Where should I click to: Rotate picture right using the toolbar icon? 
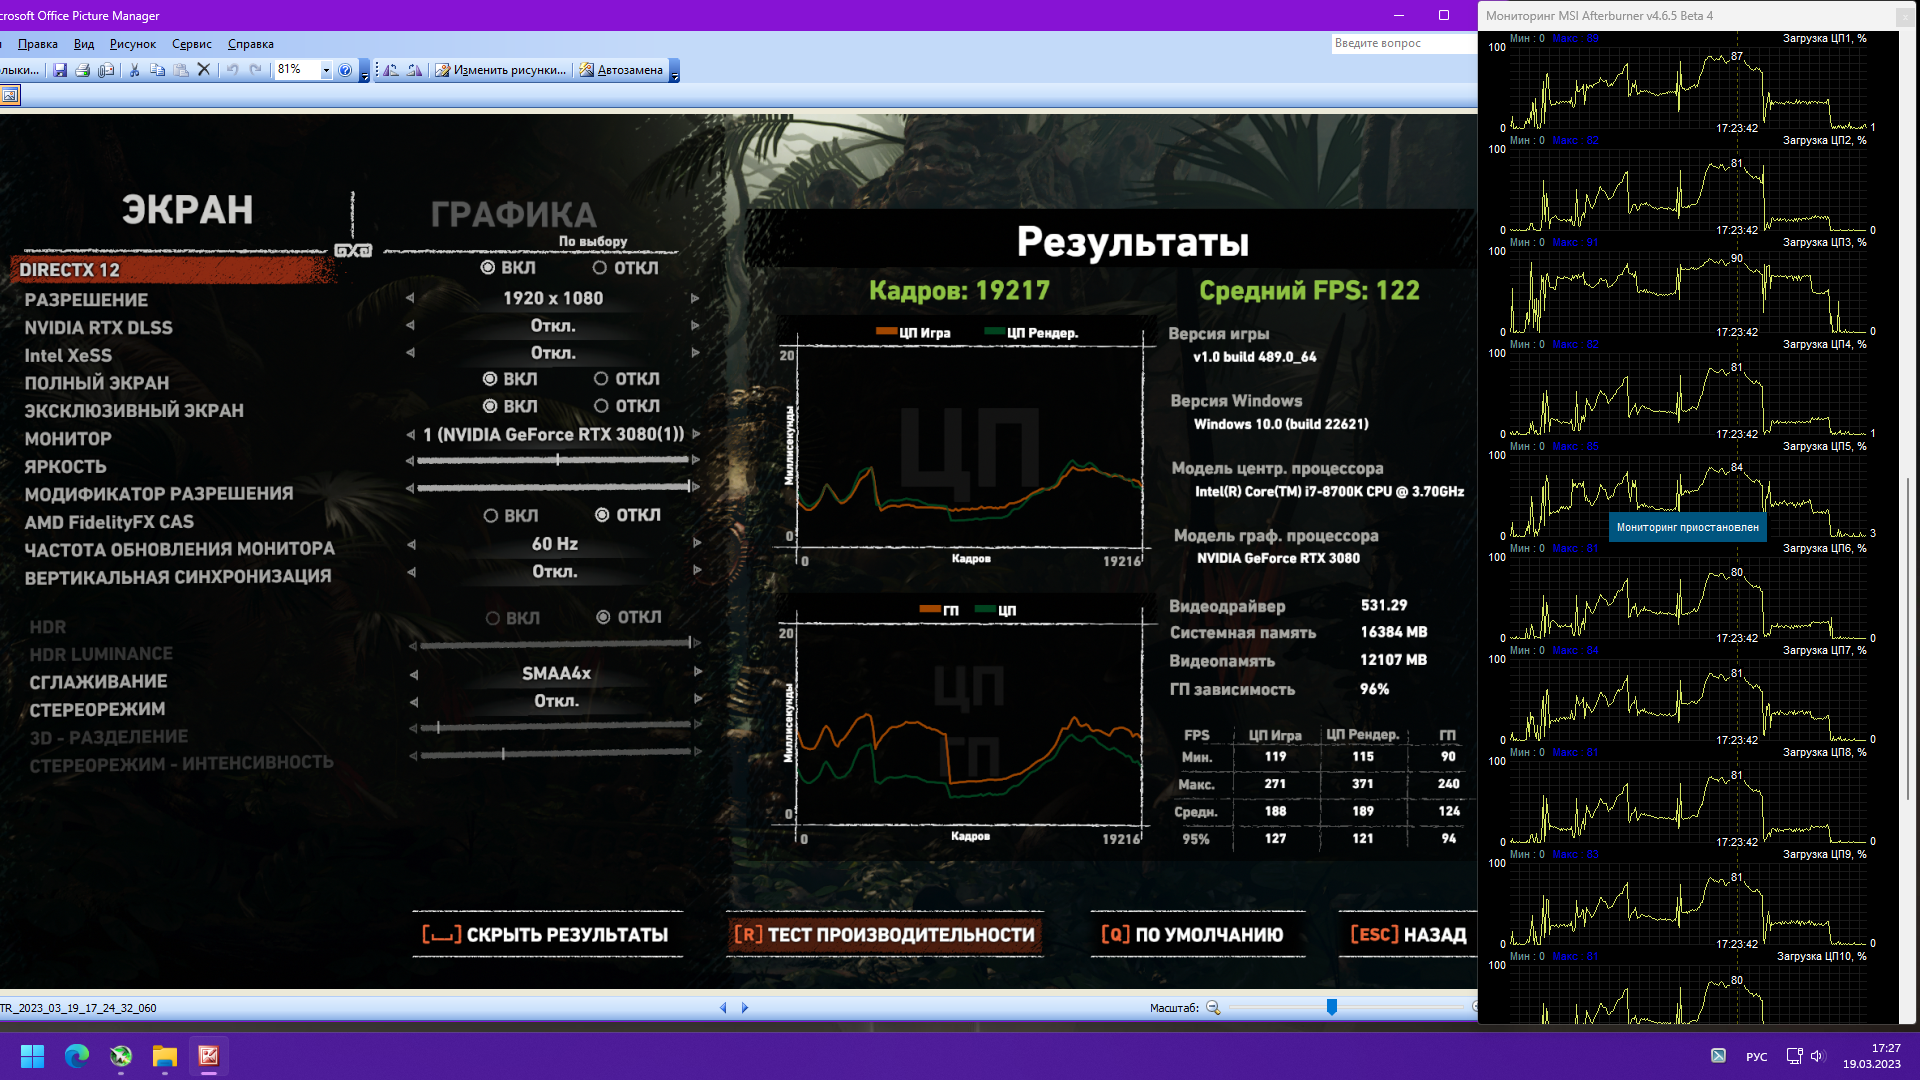[x=414, y=70]
